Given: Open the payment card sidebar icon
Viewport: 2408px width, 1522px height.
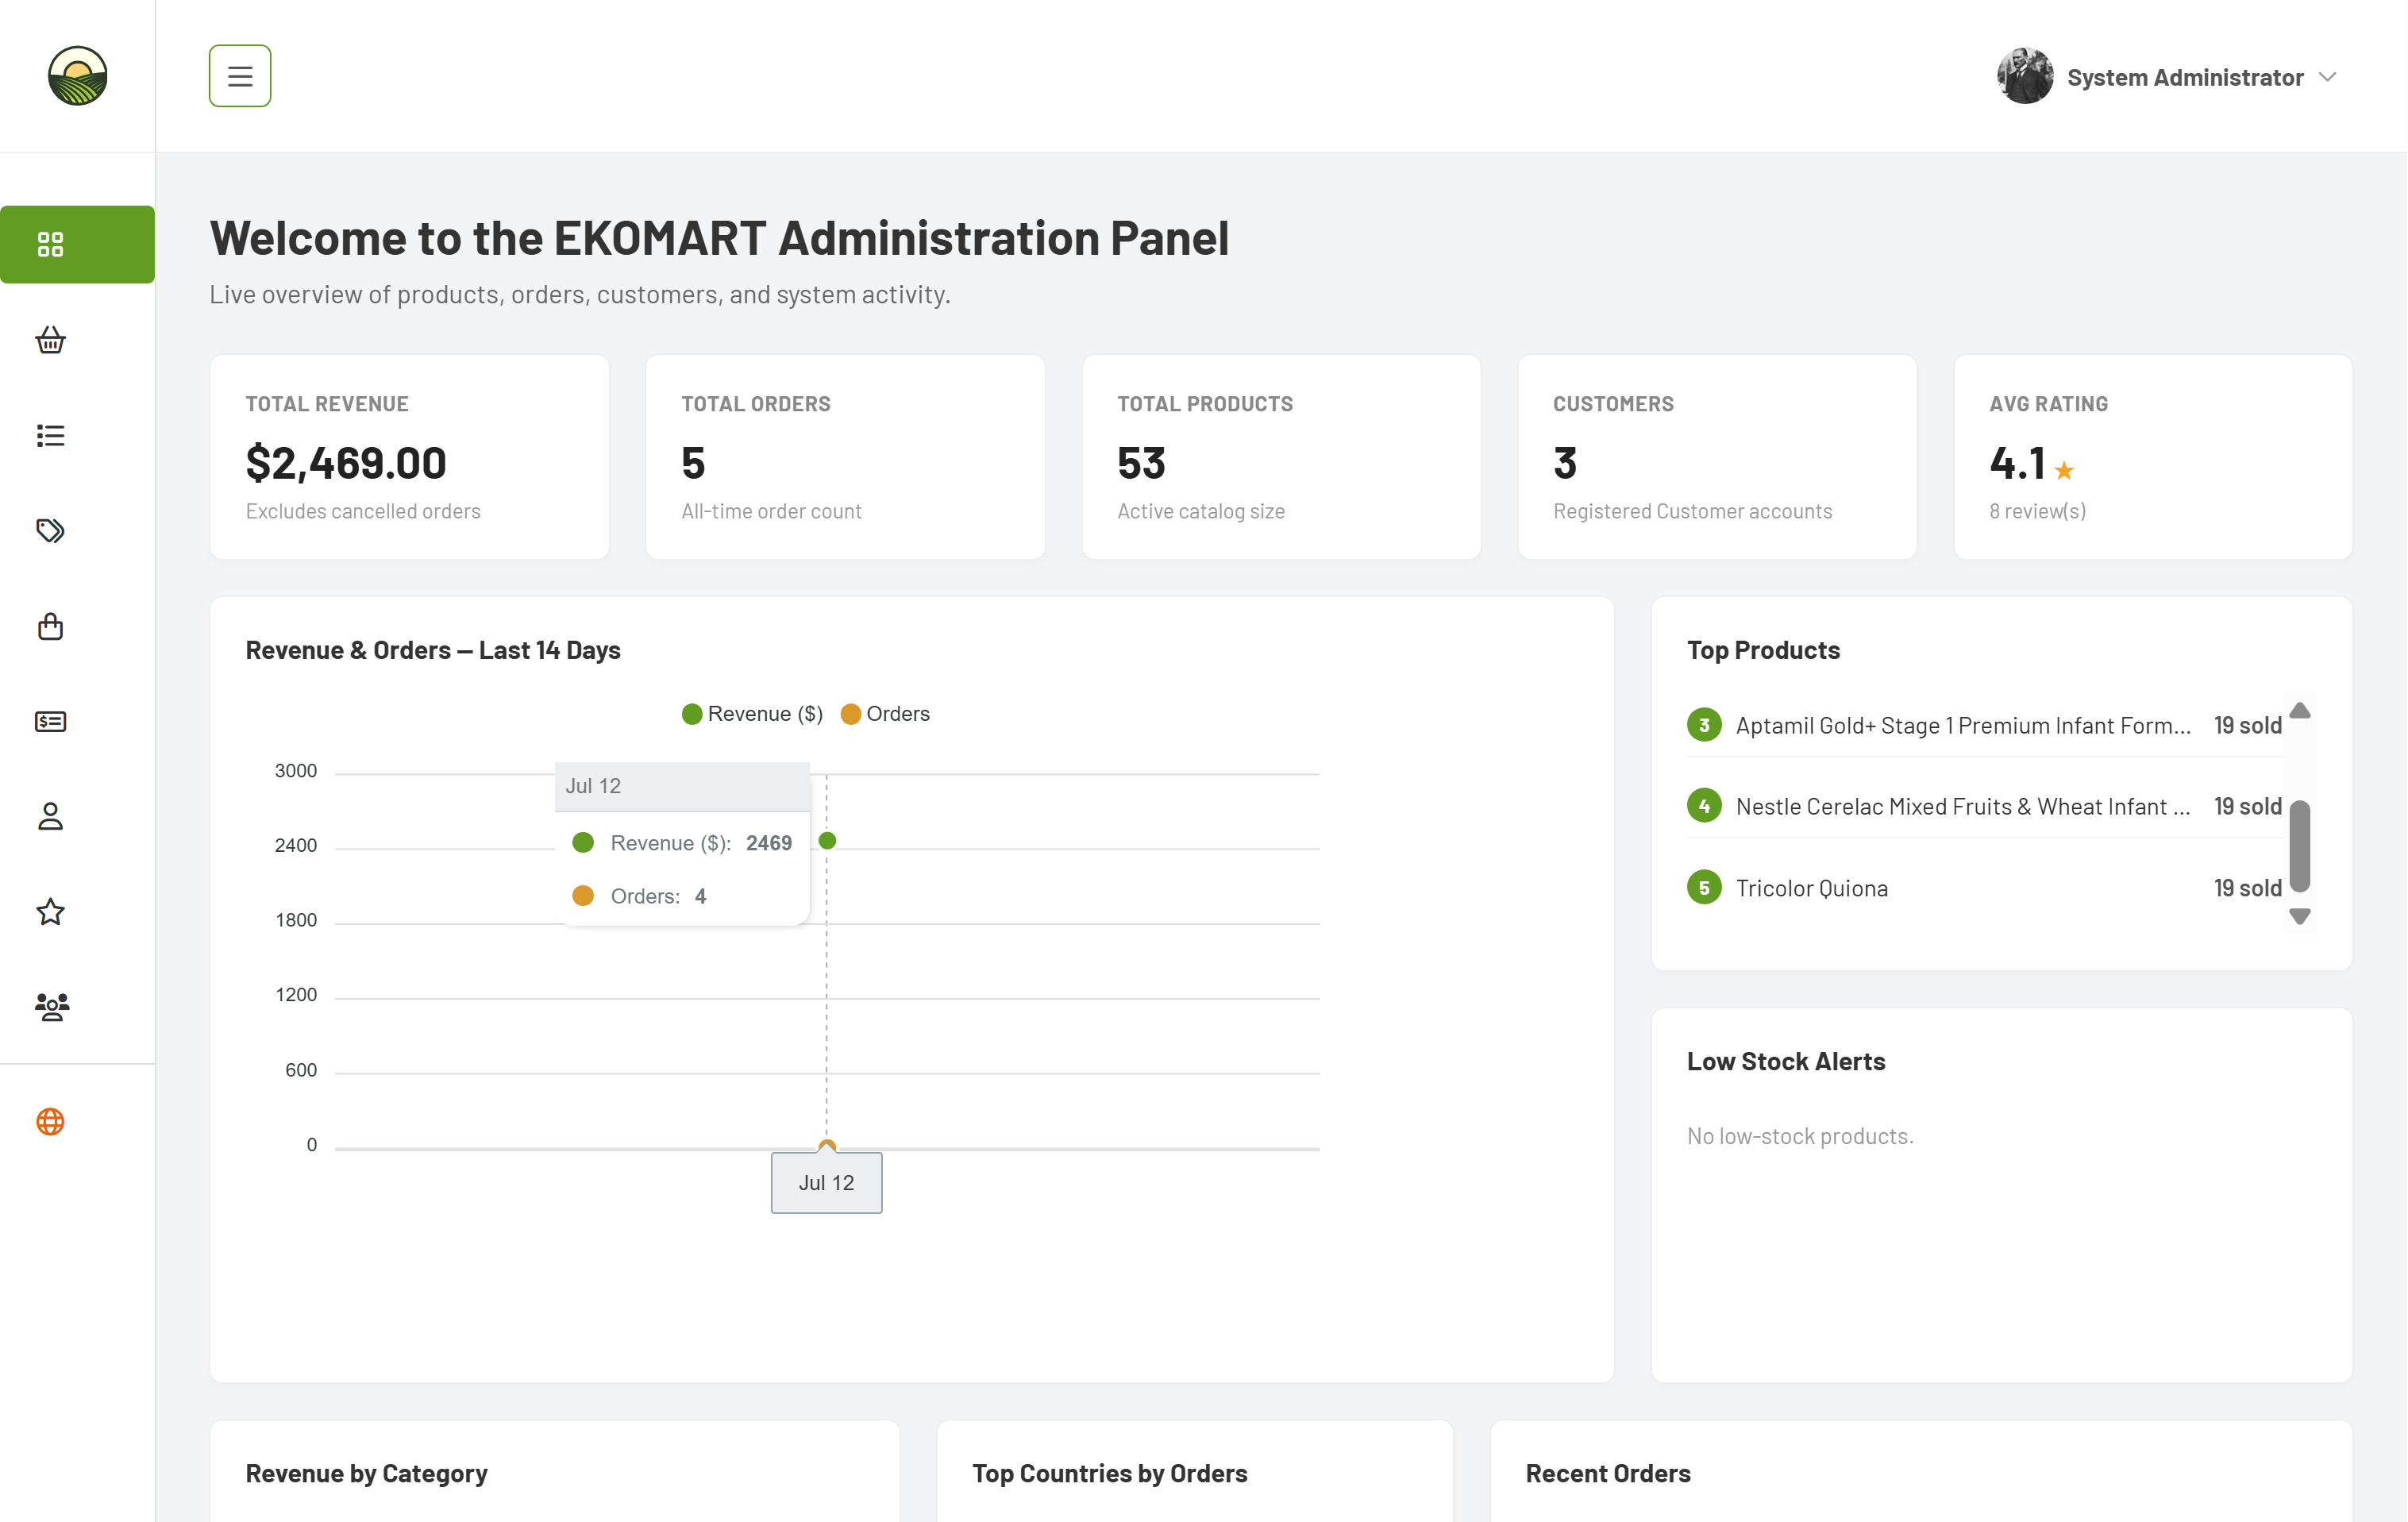Looking at the screenshot, I should click(x=50, y=721).
